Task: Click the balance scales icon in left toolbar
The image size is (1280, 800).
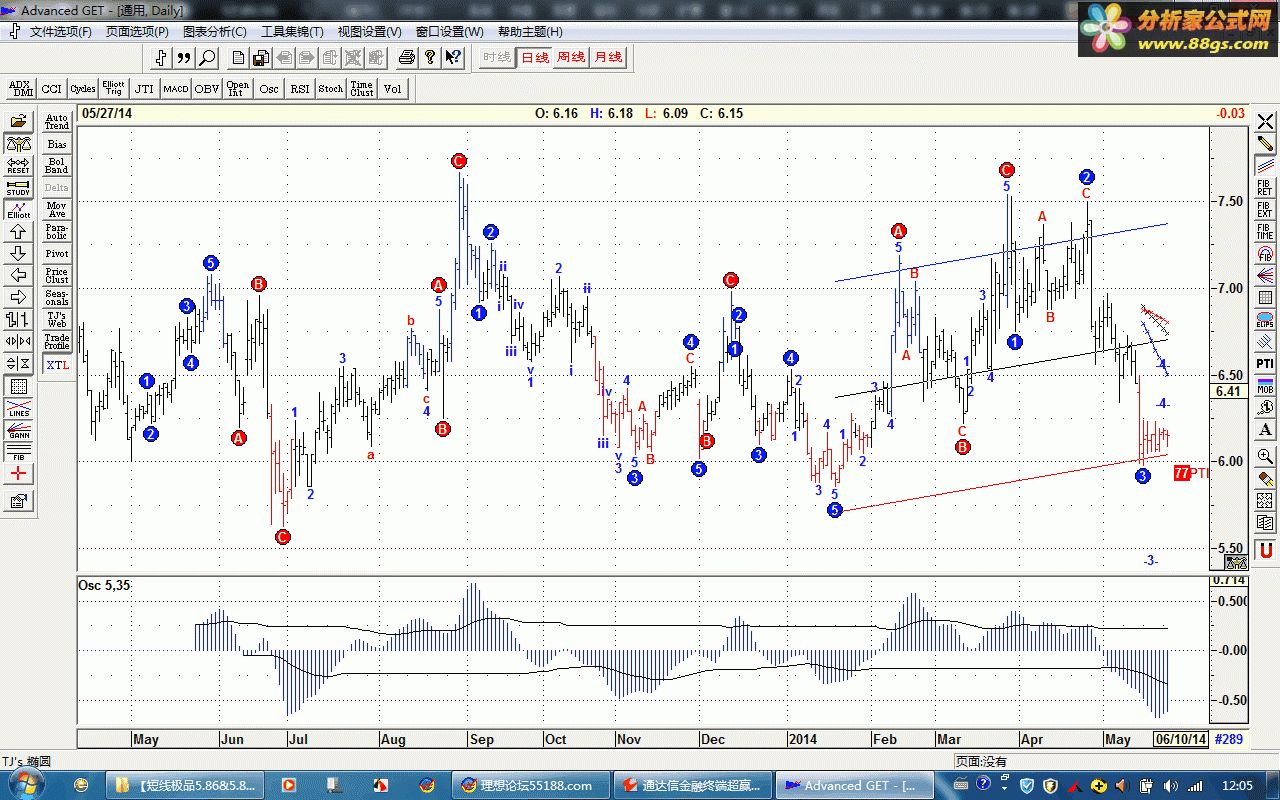Action: tap(18, 144)
